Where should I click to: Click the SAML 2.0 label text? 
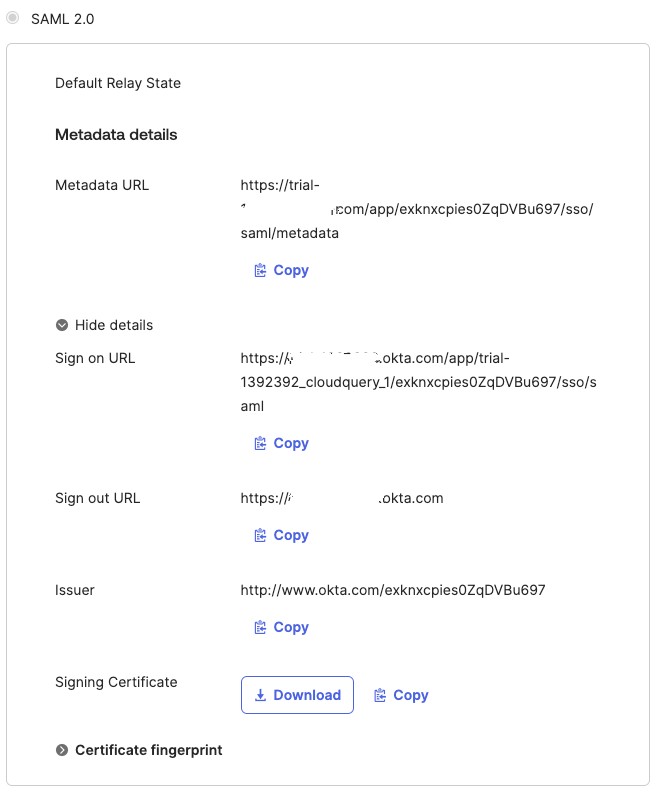(63, 19)
